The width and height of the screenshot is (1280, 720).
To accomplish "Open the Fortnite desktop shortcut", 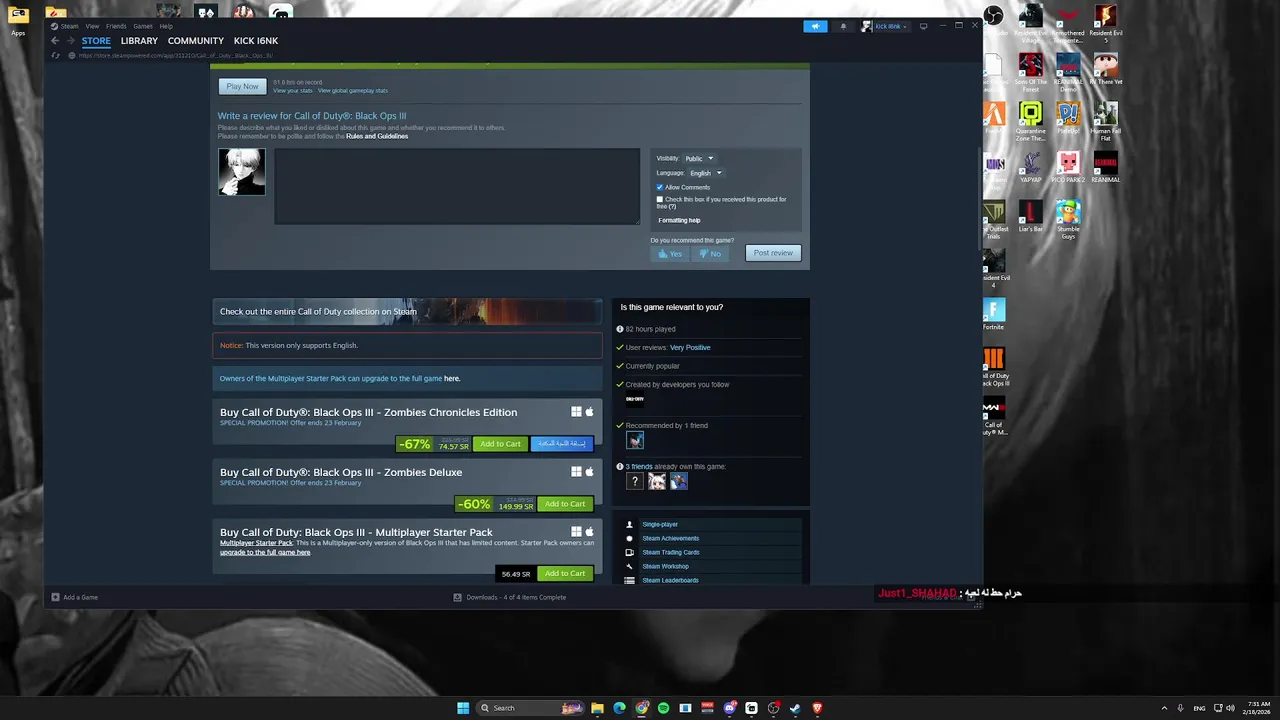I will pyautogui.click(x=994, y=314).
